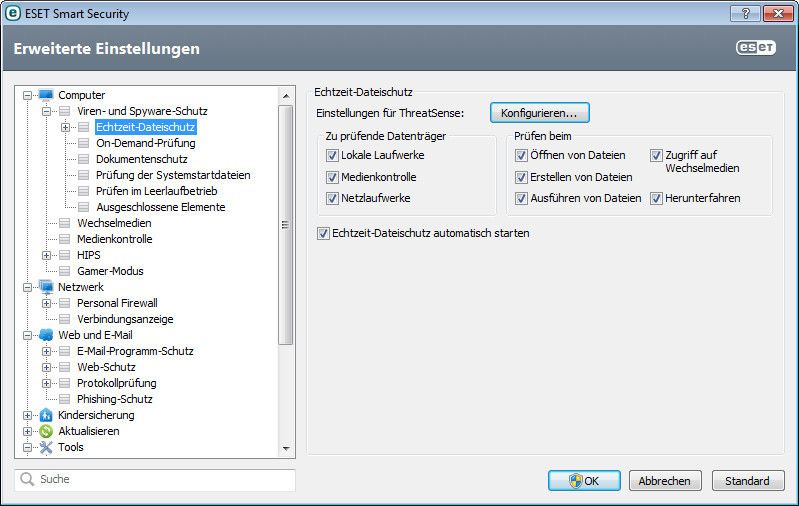Select Gamer-Modus in the tree
Screen dimensions: 799x506
pyautogui.click(x=110, y=271)
